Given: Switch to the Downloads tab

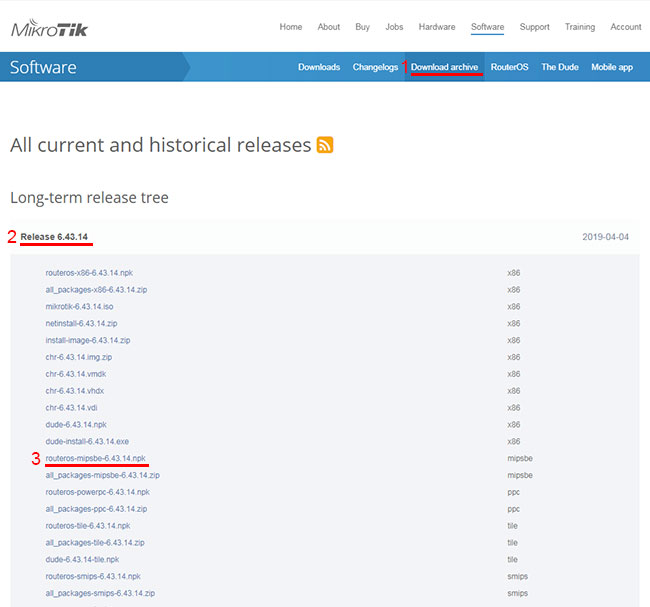Looking at the screenshot, I should tap(319, 67).
